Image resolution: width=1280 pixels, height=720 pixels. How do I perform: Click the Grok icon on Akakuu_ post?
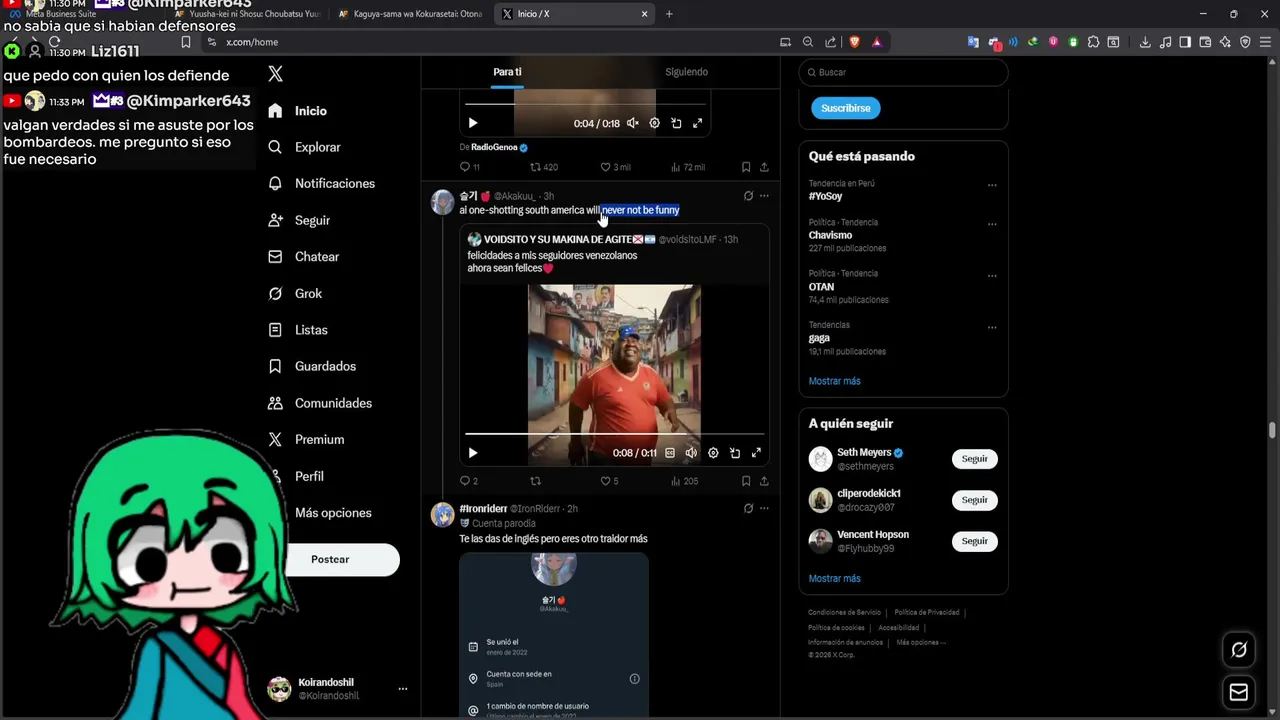748,196
